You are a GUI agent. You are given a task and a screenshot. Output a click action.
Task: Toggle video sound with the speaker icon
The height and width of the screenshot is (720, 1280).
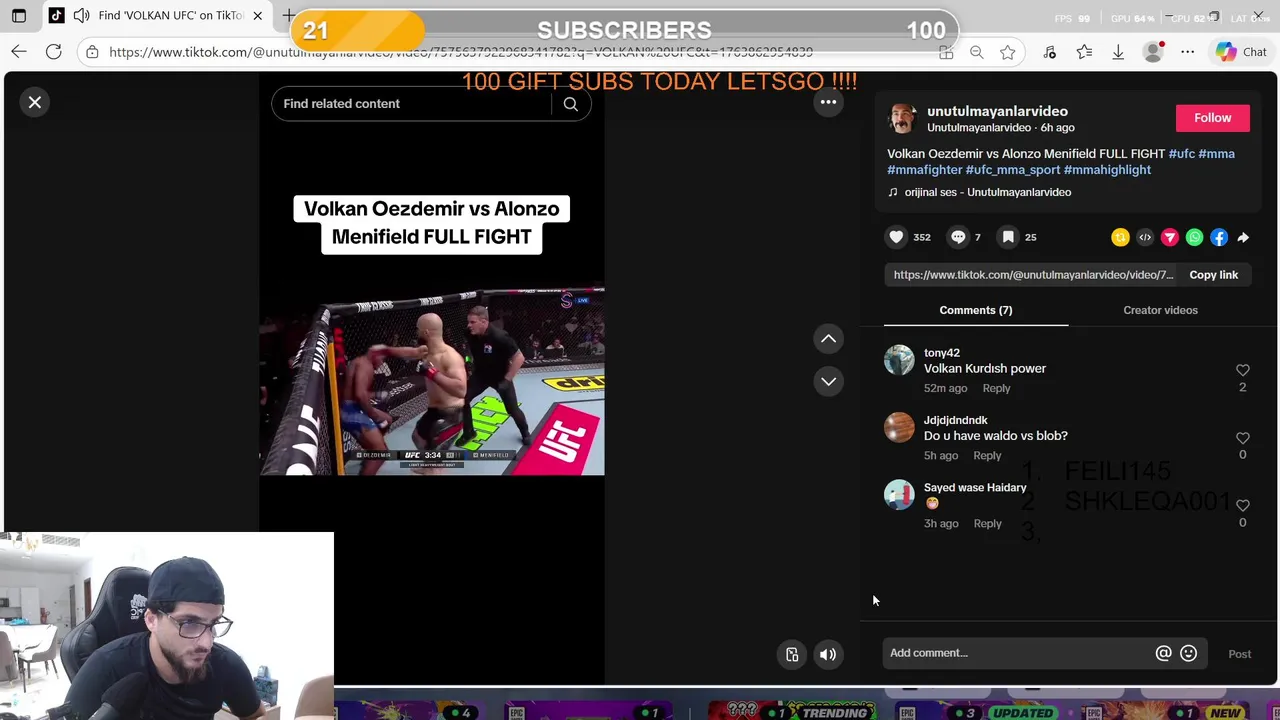828,654
